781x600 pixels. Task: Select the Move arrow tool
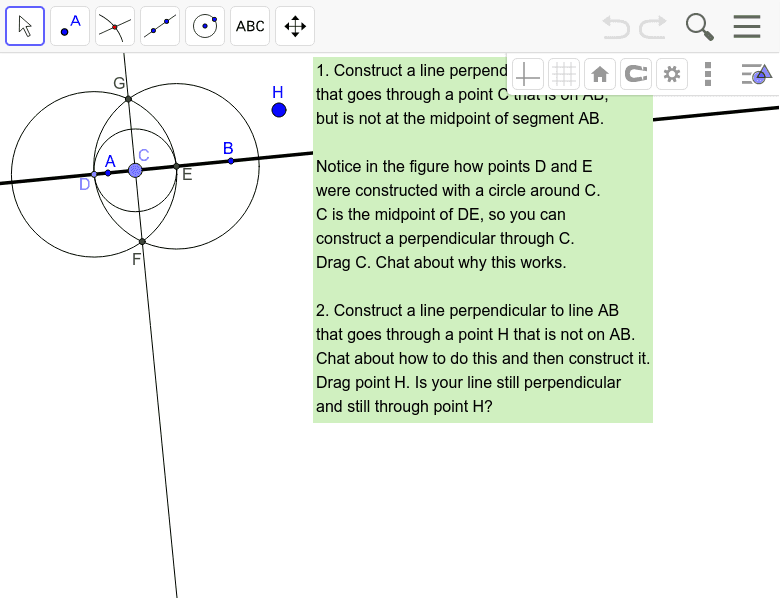coord(25,26)
